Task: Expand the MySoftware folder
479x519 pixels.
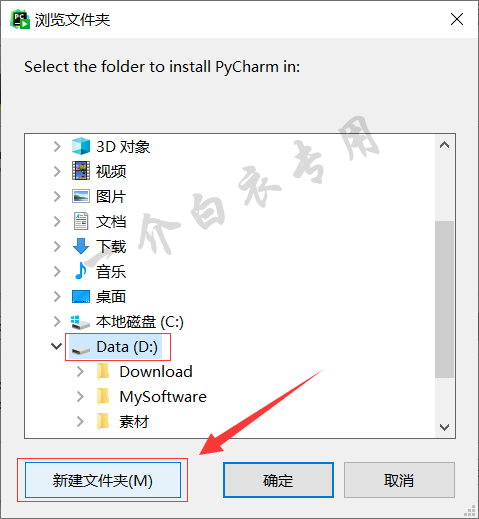Action: pos(80,396)
